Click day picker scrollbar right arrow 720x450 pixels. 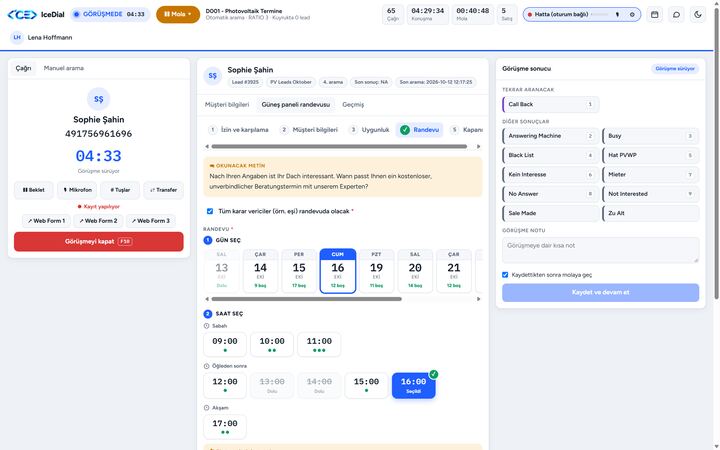(478, 299)
